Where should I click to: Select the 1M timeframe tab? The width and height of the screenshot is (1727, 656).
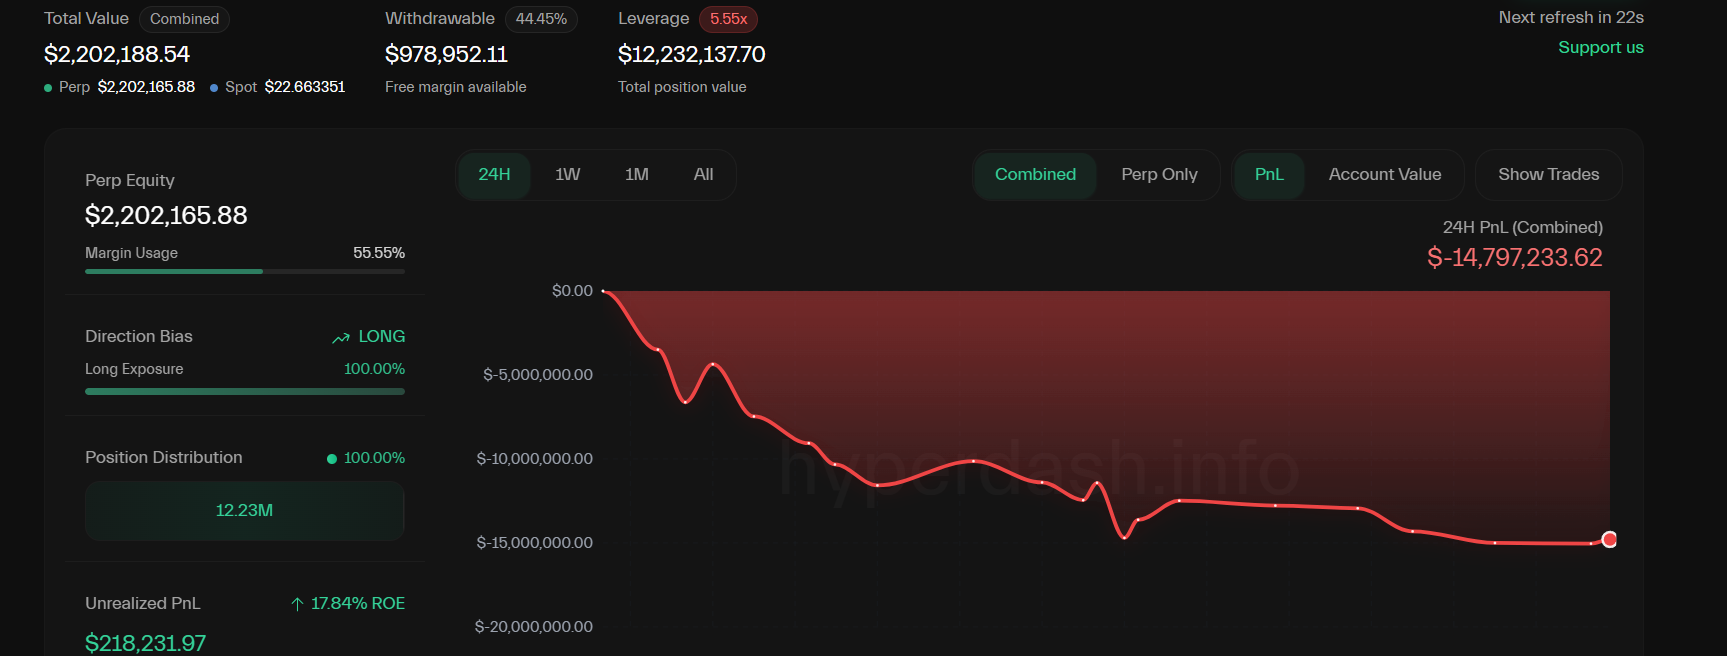[x=637, y=175]
